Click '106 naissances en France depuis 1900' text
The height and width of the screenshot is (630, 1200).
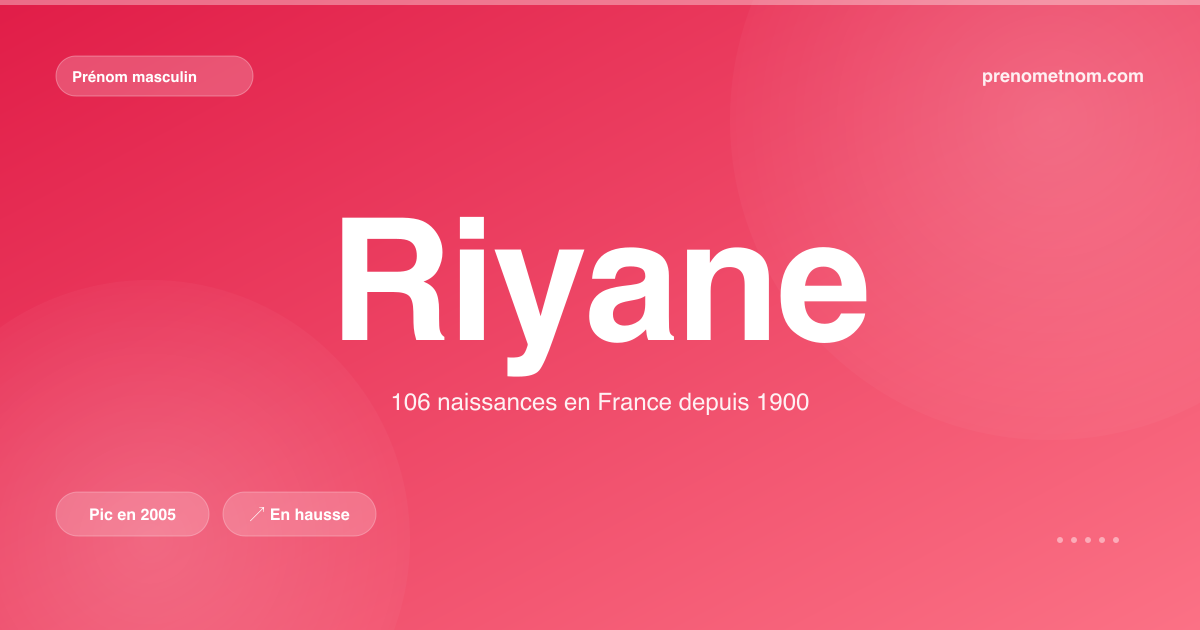point(600,403)
